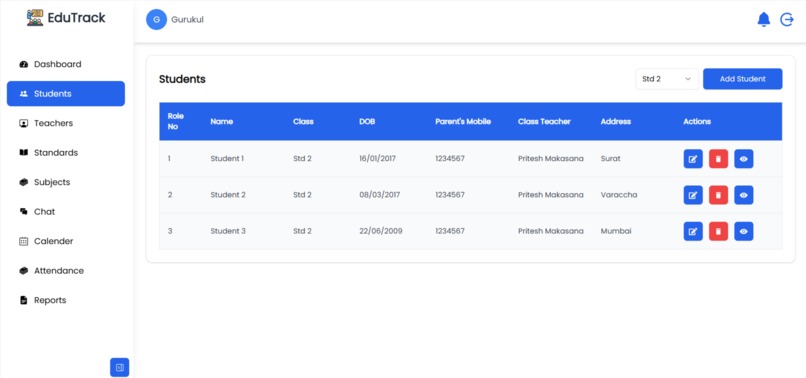Screen dimensions: 806x378
Task: View Student 3 details eye icon
Action: (x=743, y=231)
